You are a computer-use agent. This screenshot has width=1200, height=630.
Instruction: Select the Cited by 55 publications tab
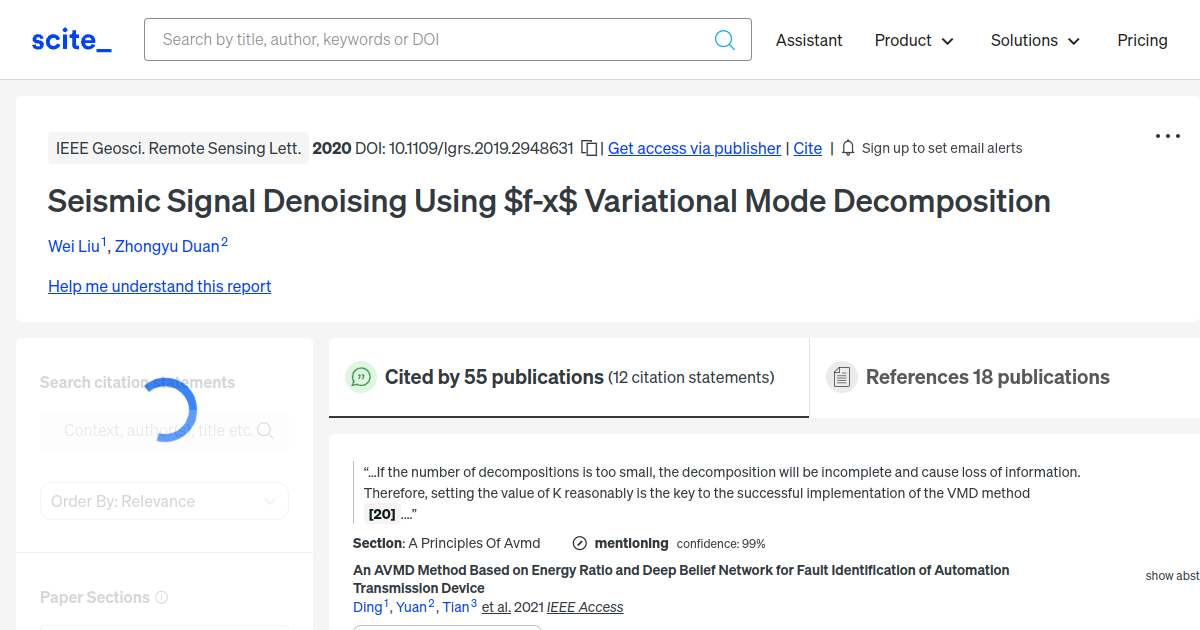(494, 377)
